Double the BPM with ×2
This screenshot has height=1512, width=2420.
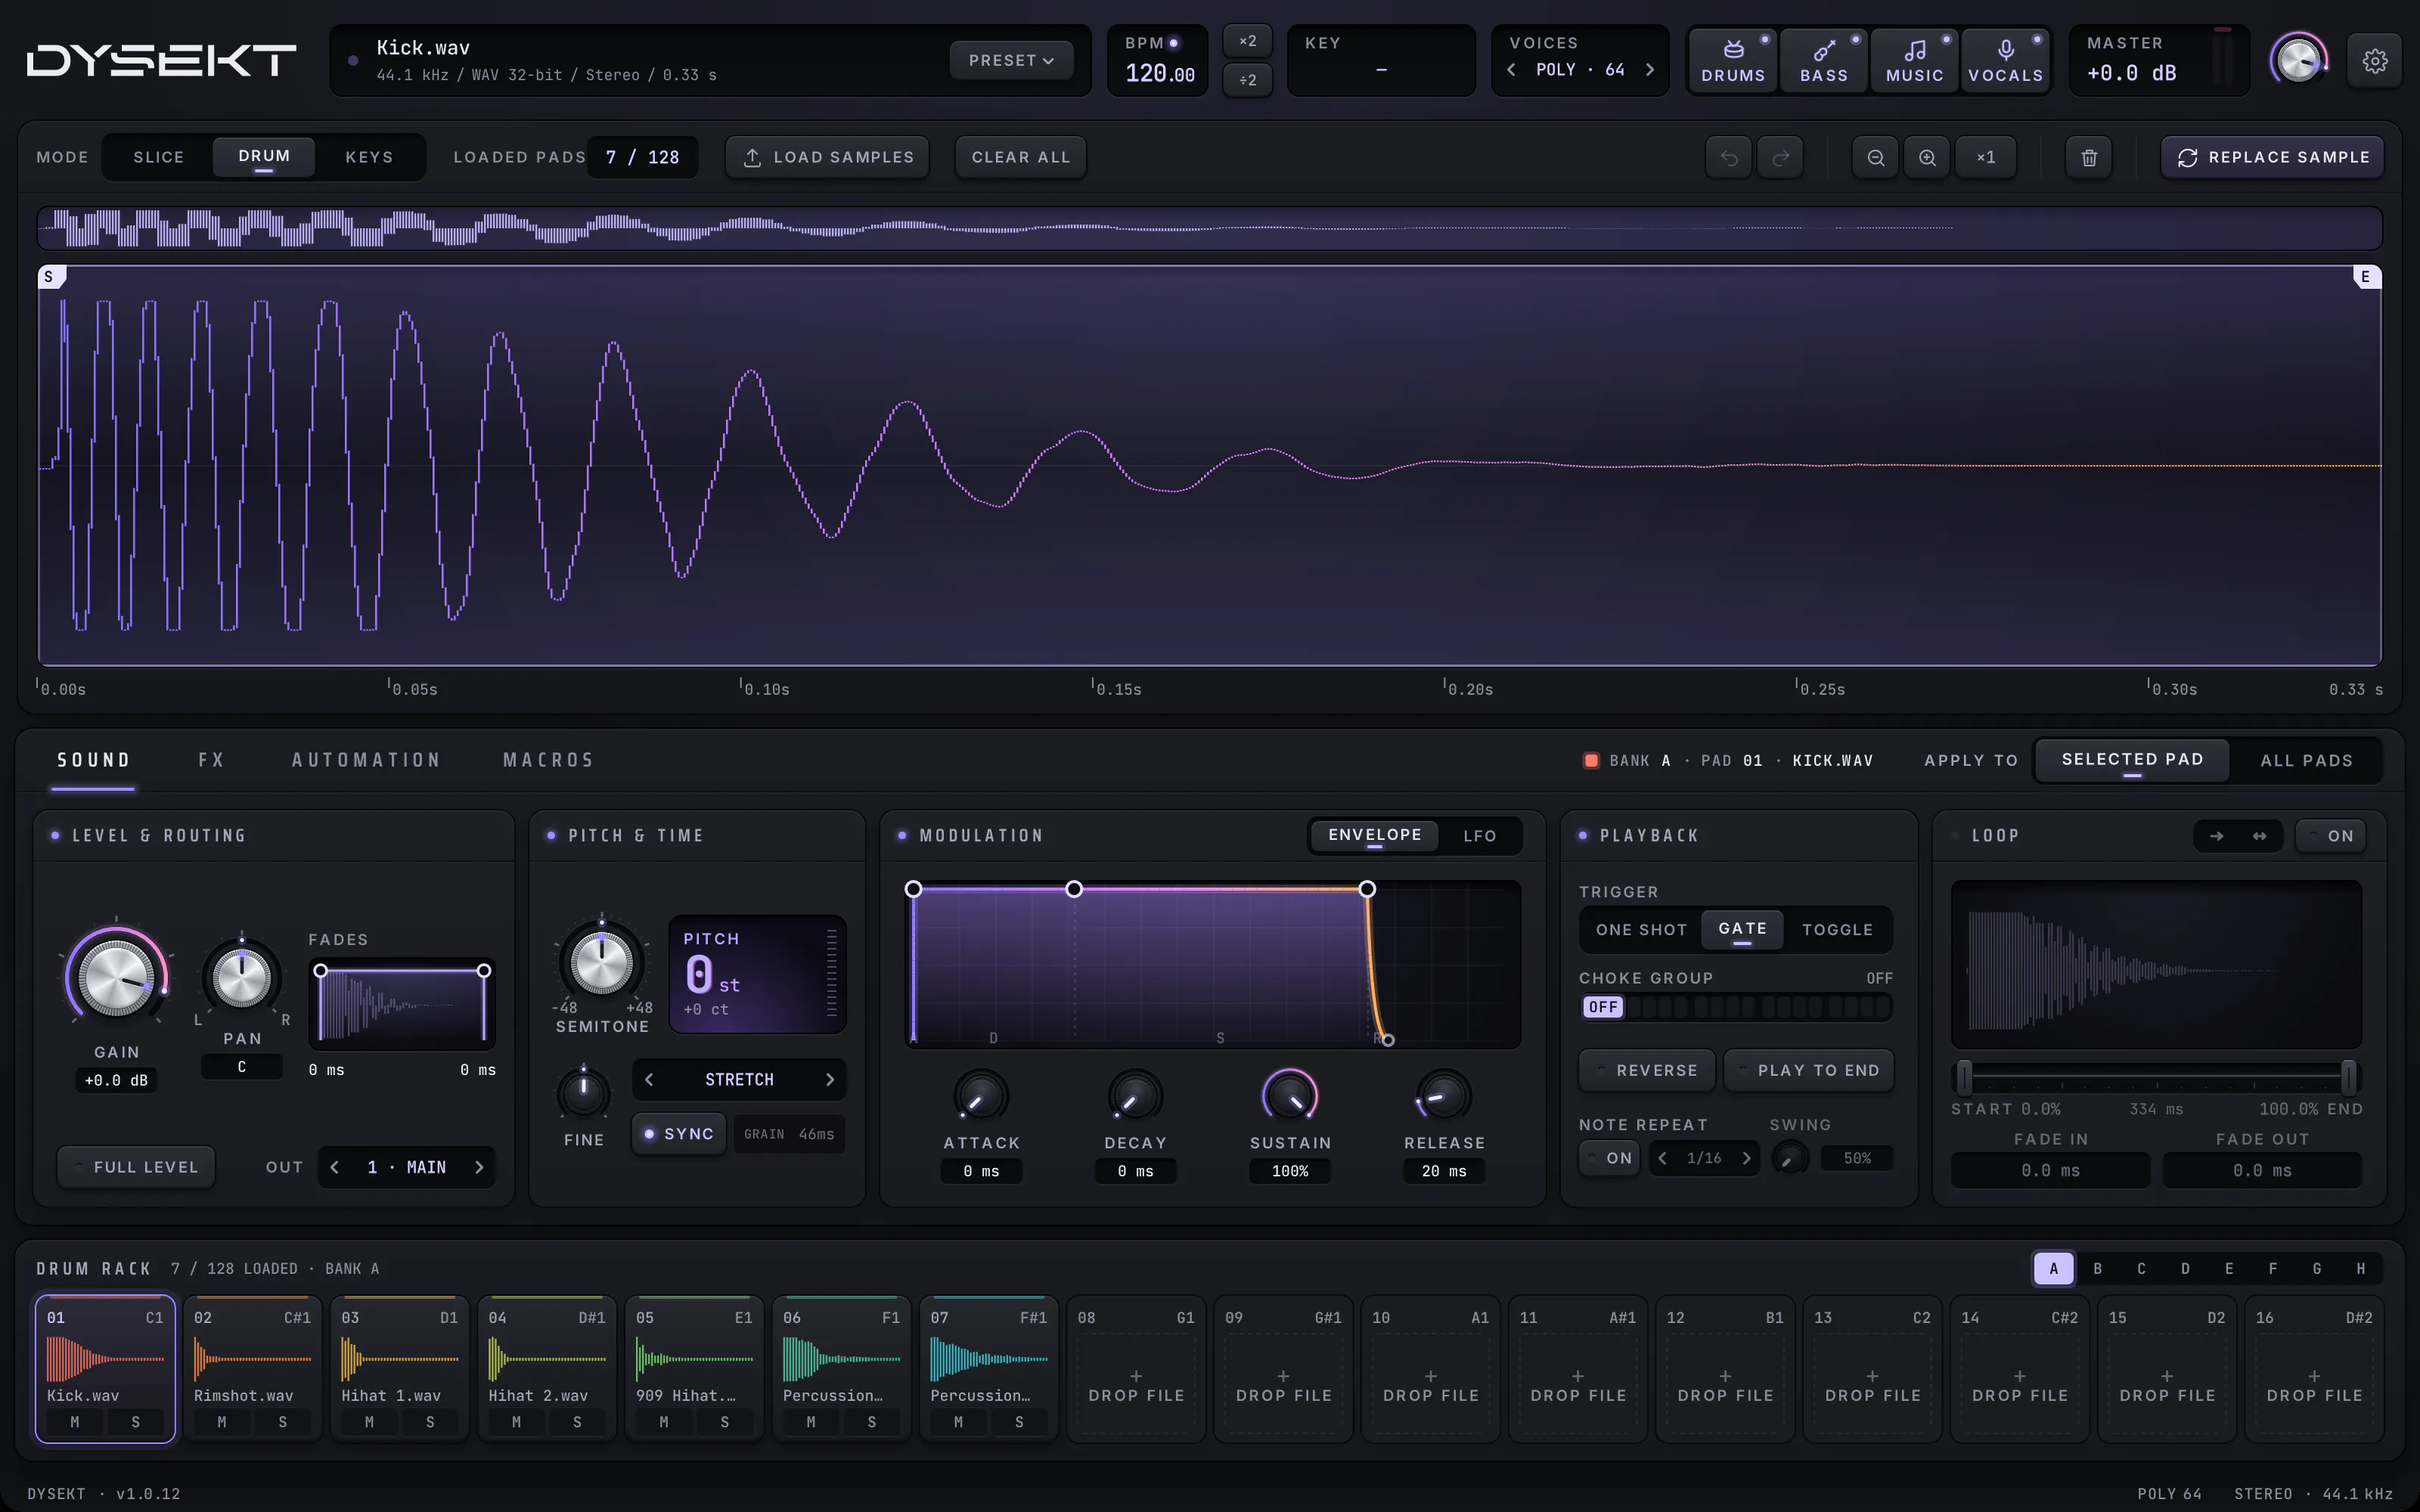[1247, 41]
